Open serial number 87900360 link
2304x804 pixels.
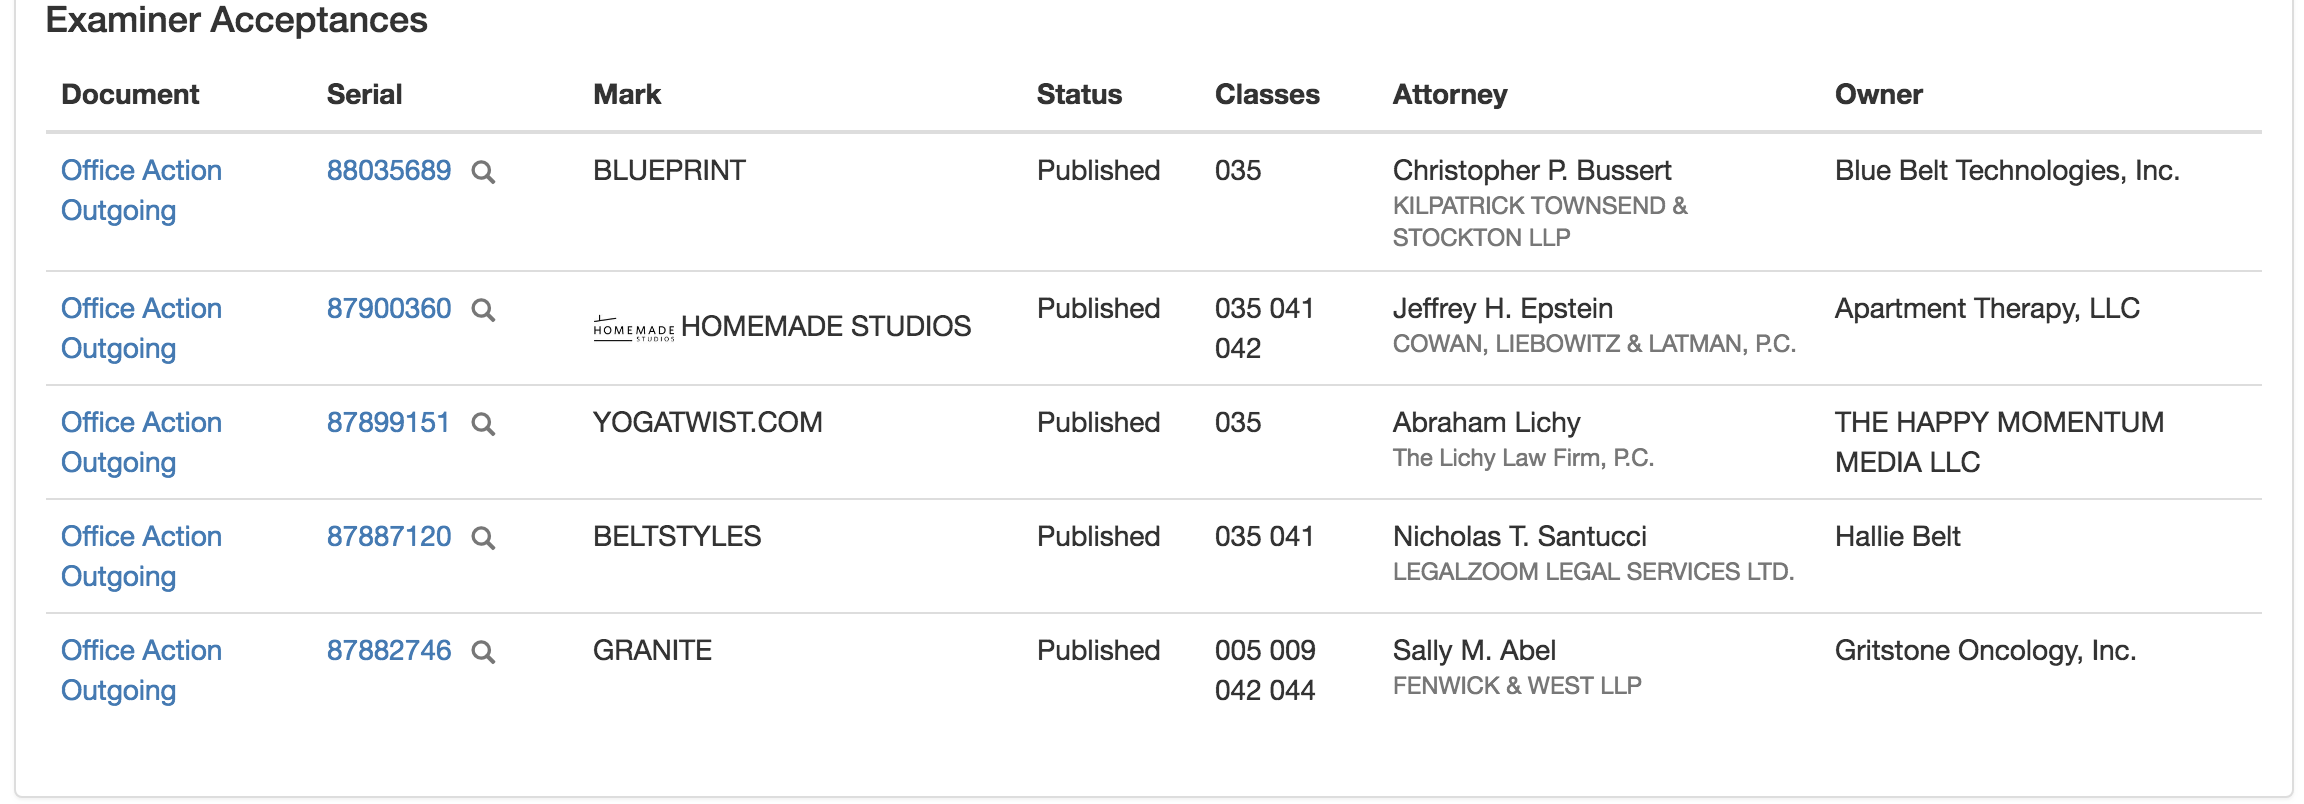point(389,308)
